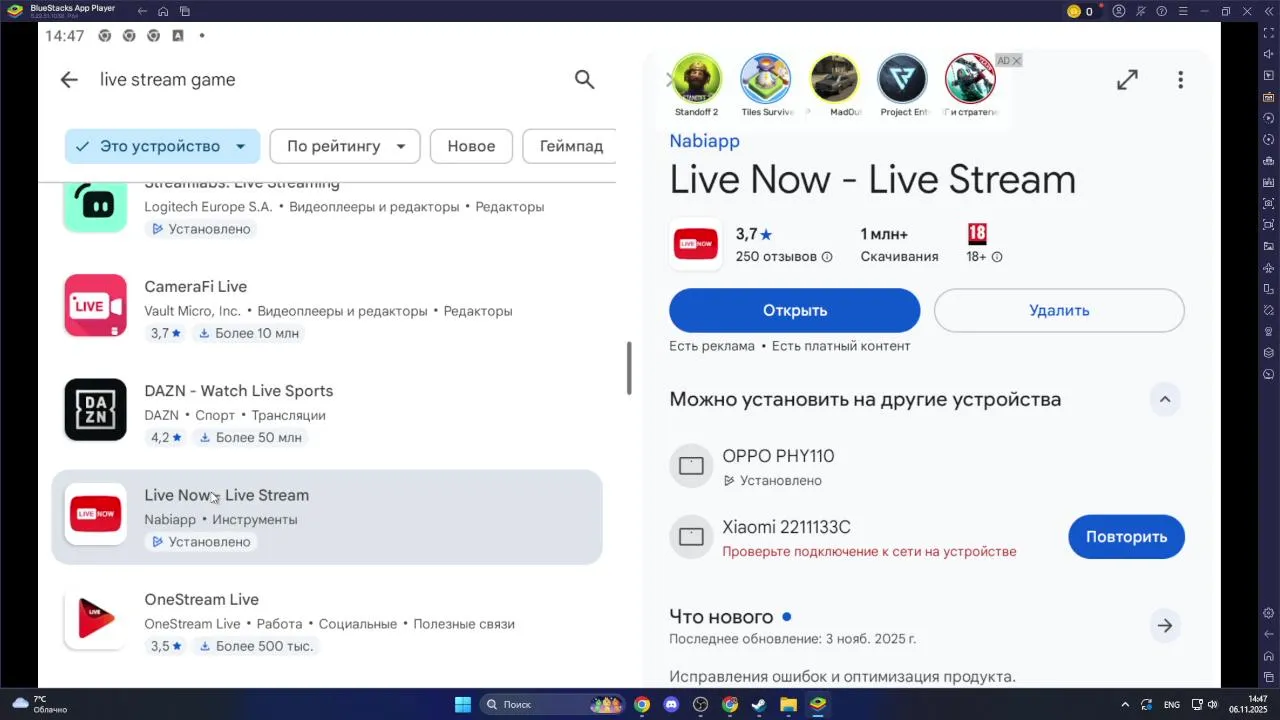Click volume icon in BlueStacks sidebar
This screenshot has height=720, width=1280.
coord(1269,54)
